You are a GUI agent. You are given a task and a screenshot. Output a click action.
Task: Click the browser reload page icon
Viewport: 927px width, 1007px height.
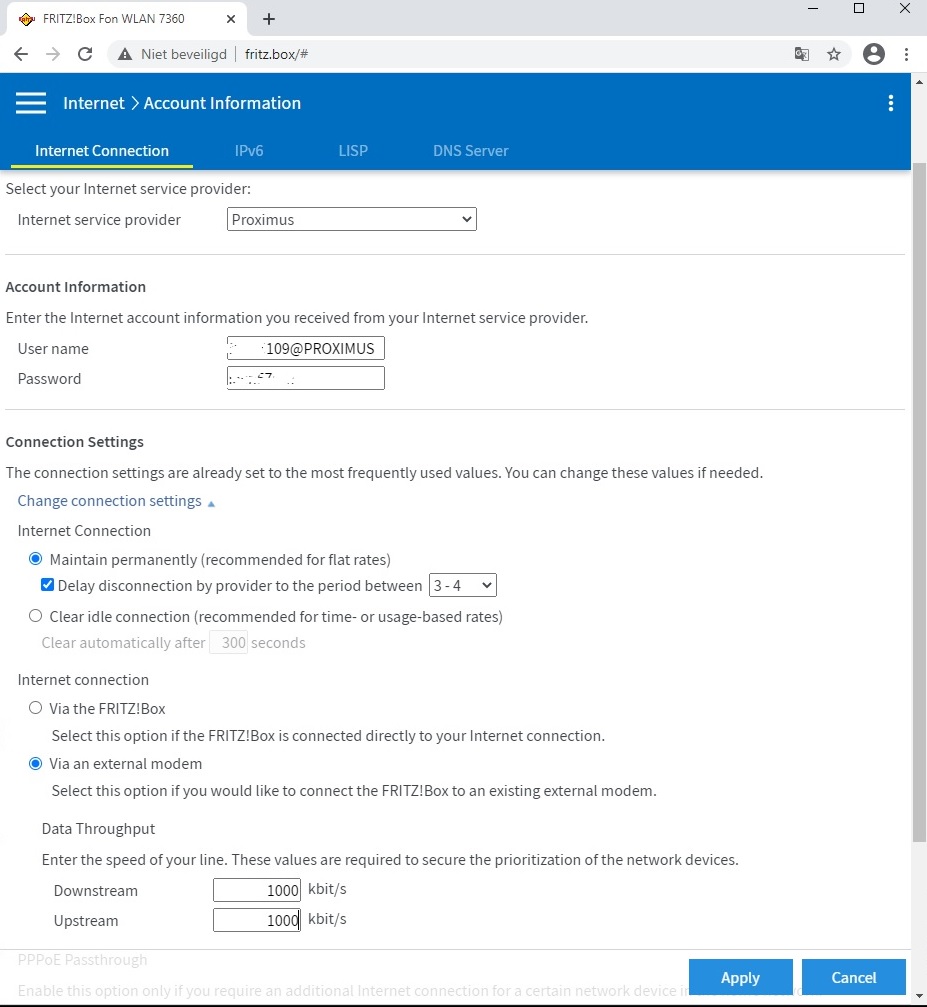[85, 54]
